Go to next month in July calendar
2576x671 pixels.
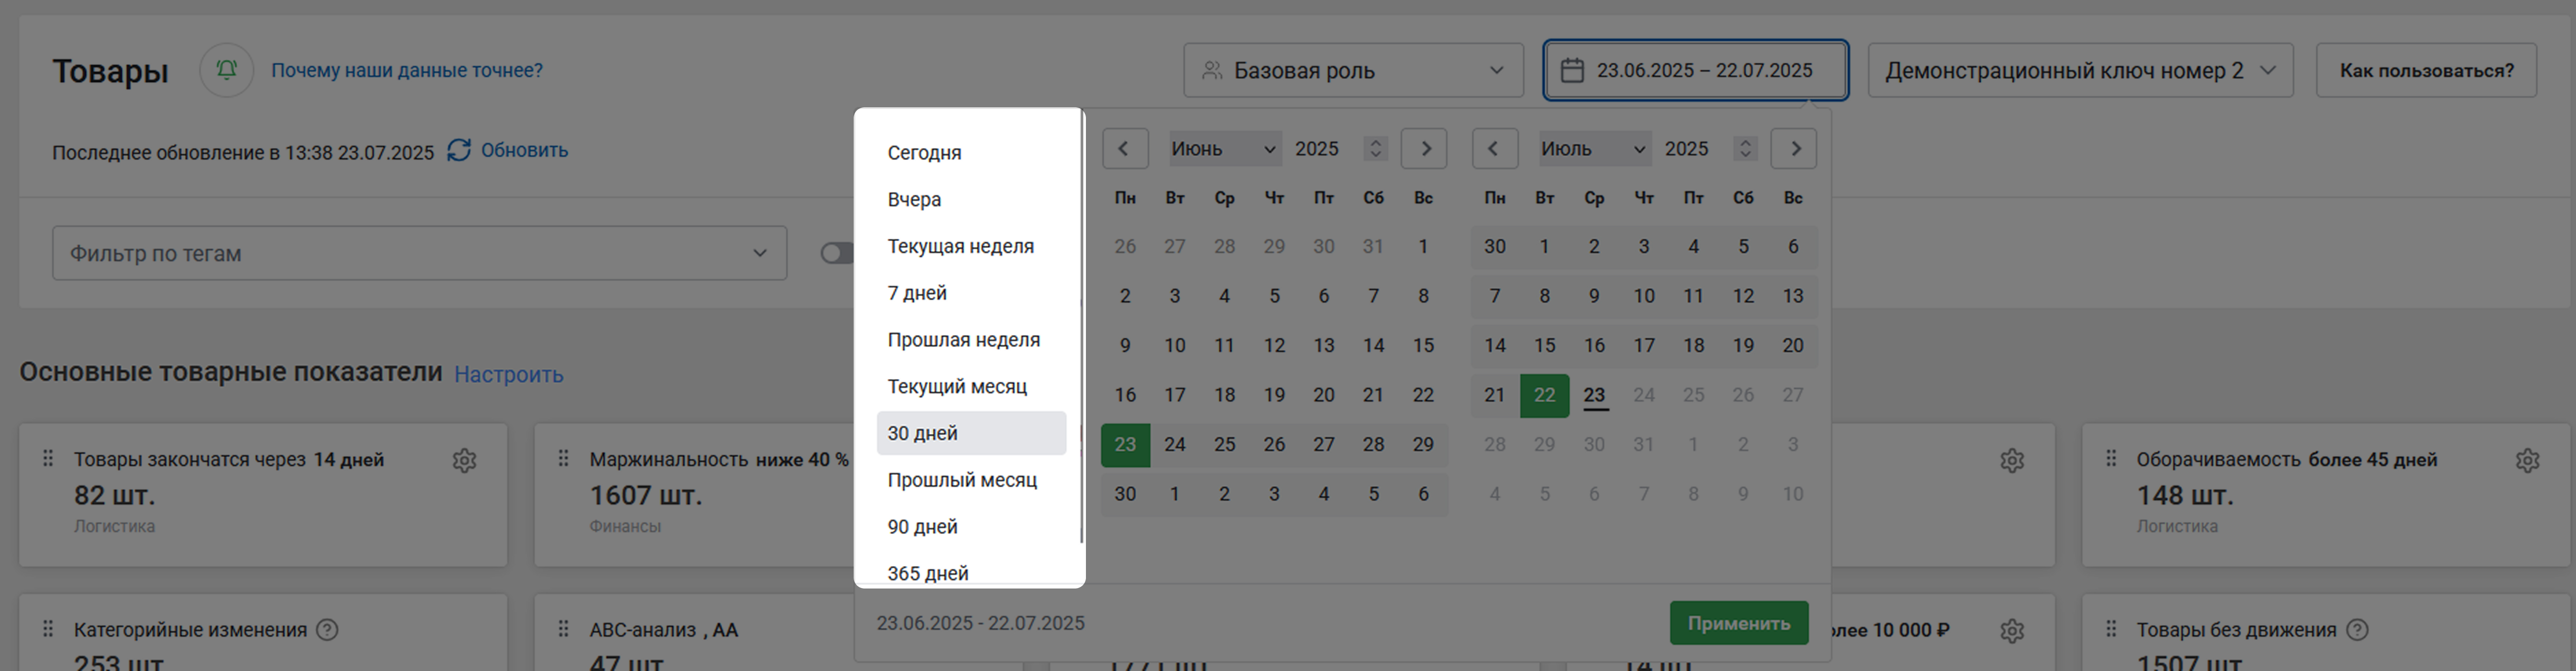coord(1794,149)
